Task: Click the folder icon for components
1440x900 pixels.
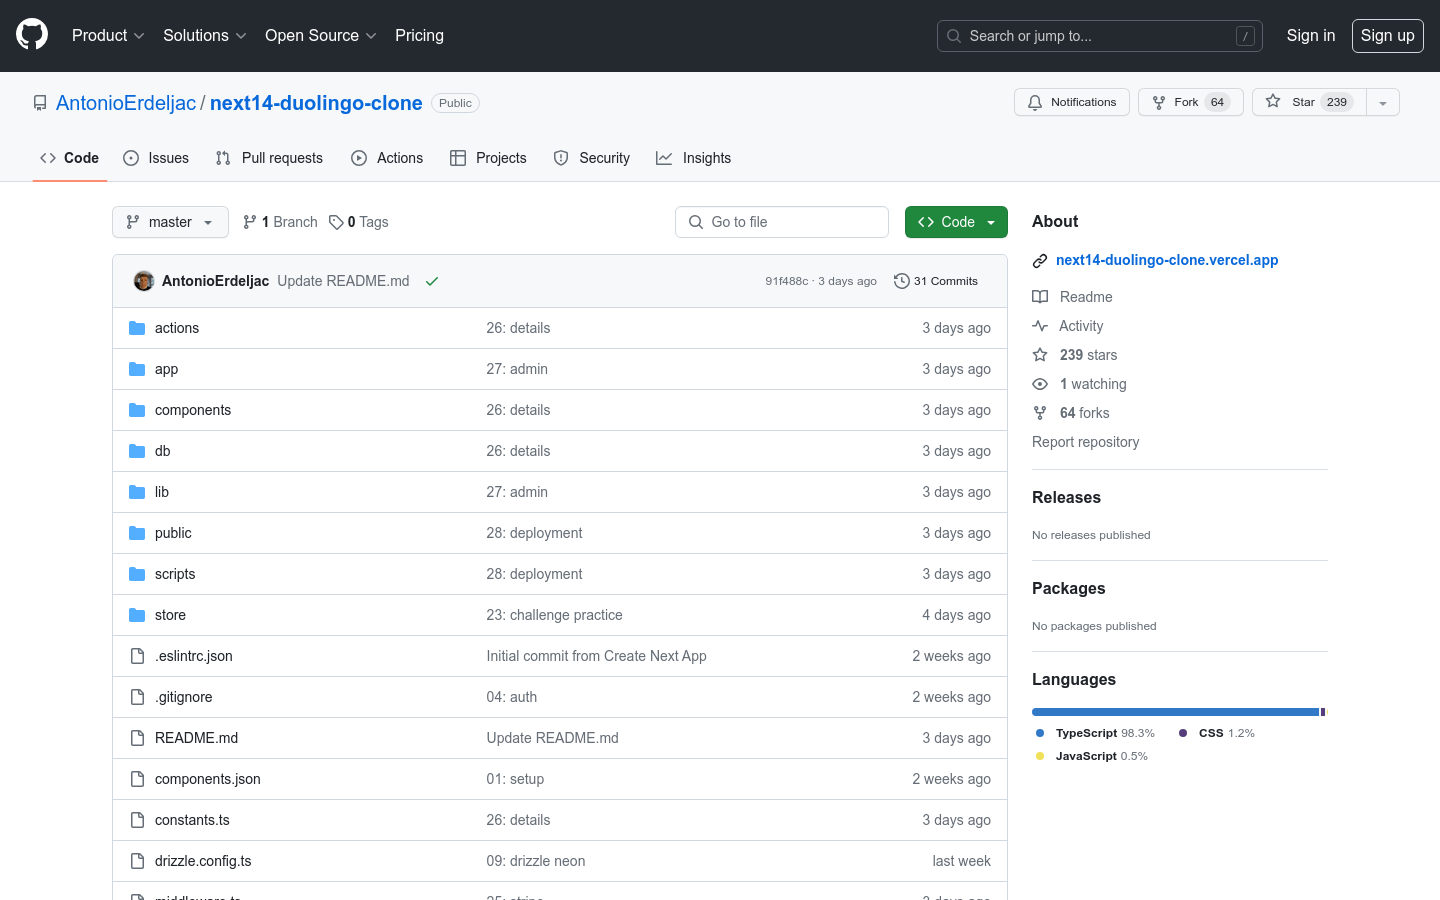Action: tap(137, 410)
